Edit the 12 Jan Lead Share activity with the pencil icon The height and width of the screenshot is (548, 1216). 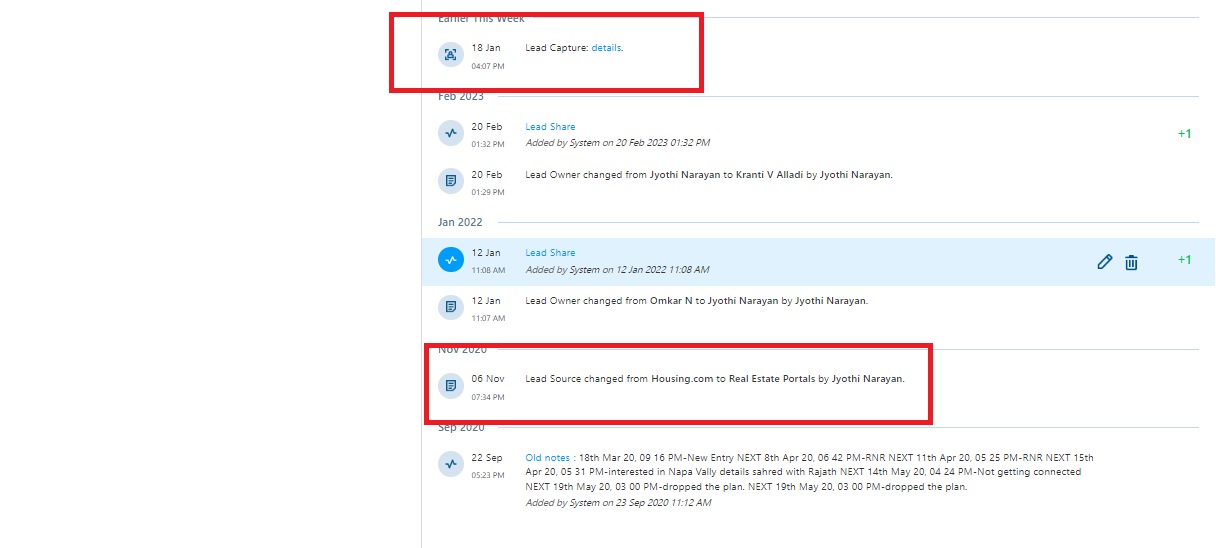coord(1104,262)
